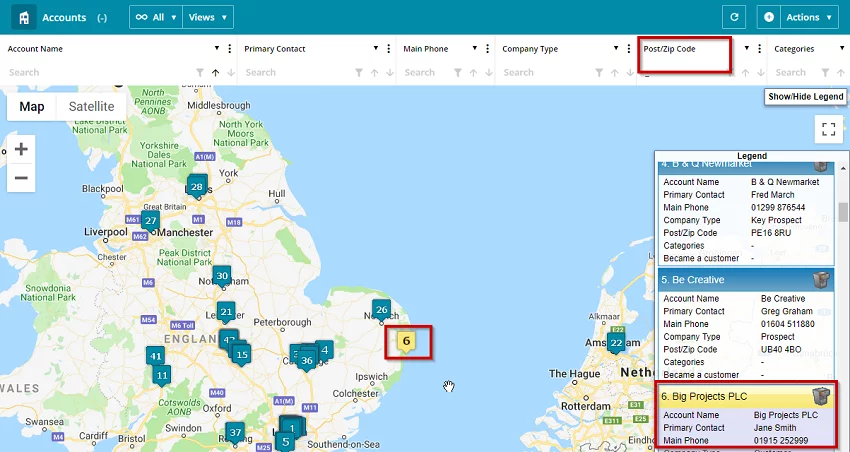Refresh the accounts list
850x452 pixels.
(734, 17)
